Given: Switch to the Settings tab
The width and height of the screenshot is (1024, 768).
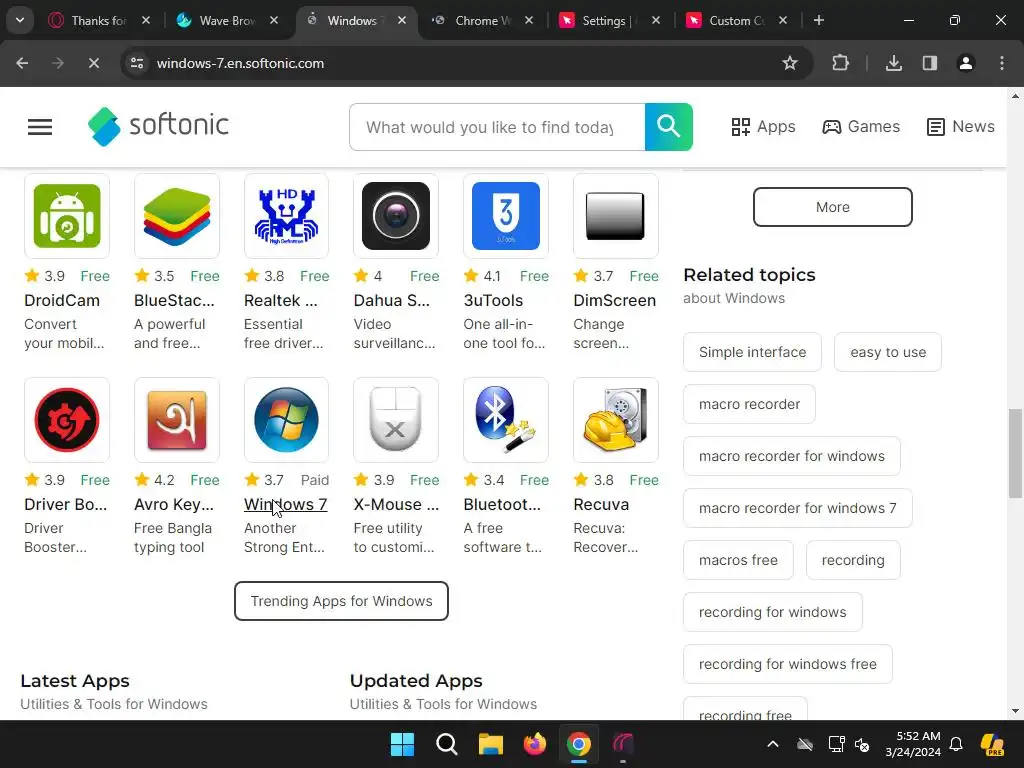Looking at the screenshot, I should coord(610,20).
